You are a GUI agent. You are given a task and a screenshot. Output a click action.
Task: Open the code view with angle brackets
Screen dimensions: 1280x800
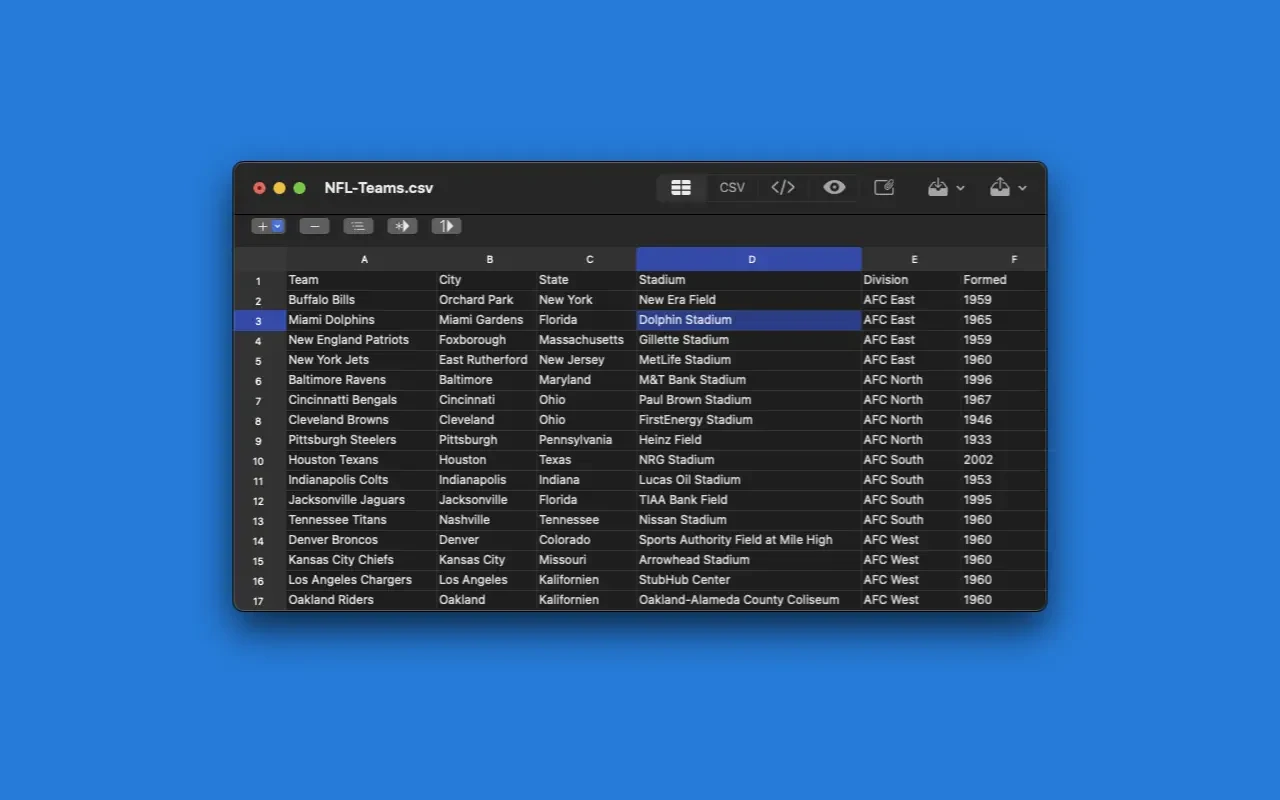783,188
